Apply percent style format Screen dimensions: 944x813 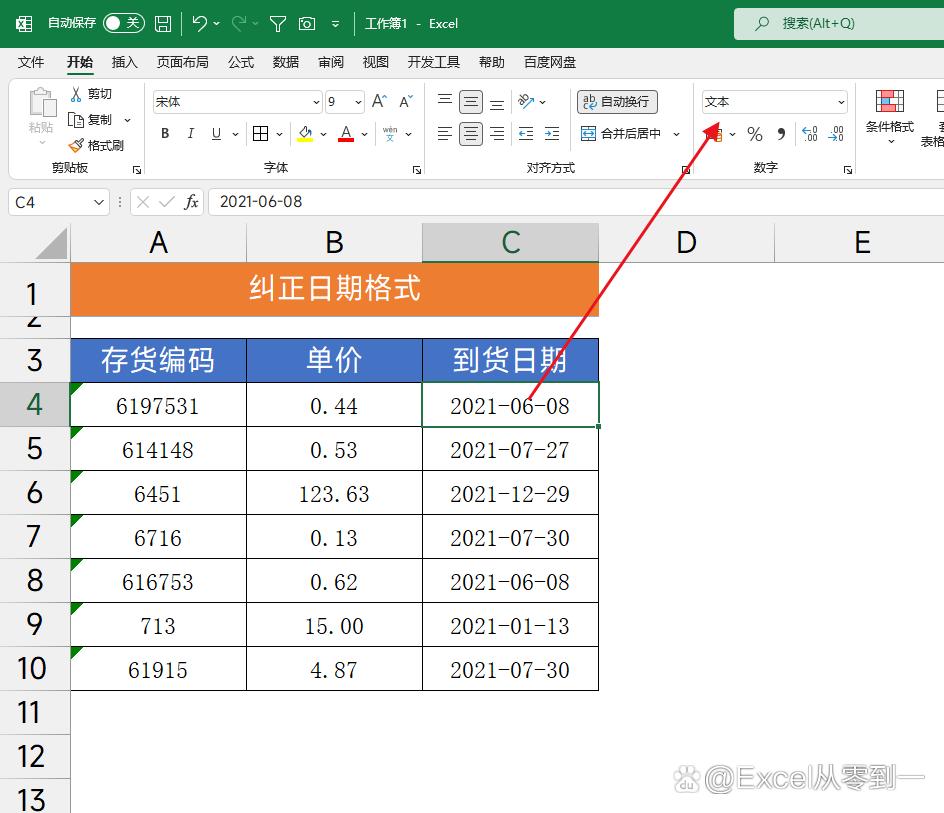tap(755, 134)
